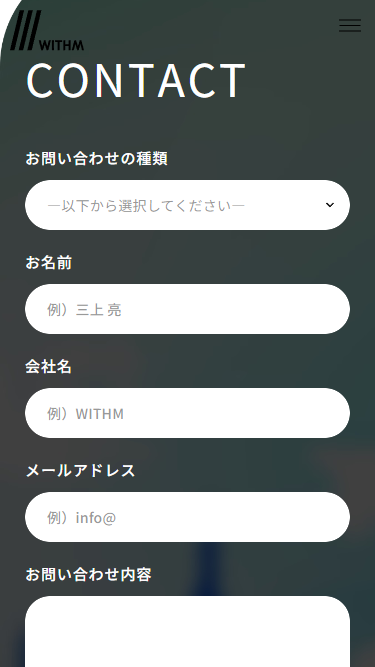Click the WITHM three-stripe logo mark
The height and width of the screenshot is (667, 375).
pyautogui.click(x=26, y=30)
